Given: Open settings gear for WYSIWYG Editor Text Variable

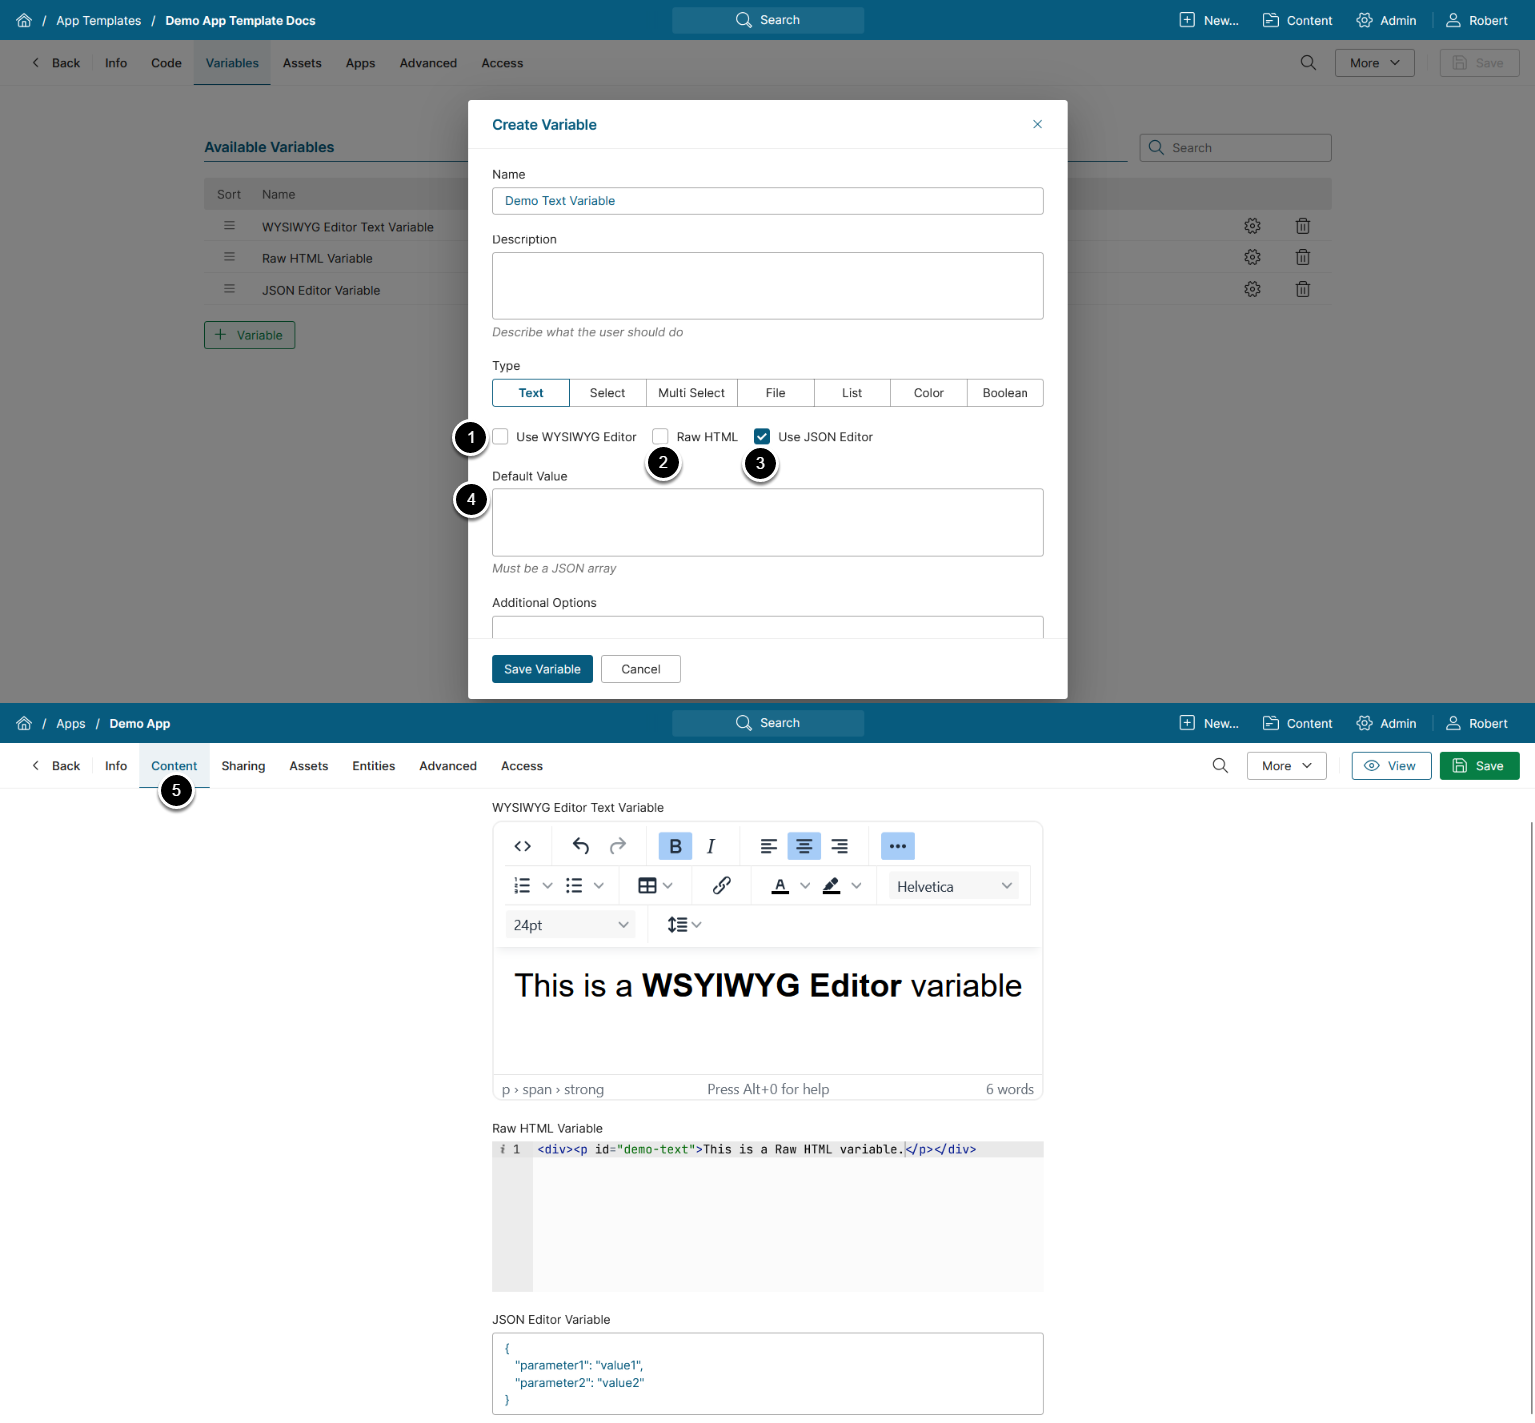Looking at the screenshot, I should coord(1252,226).
